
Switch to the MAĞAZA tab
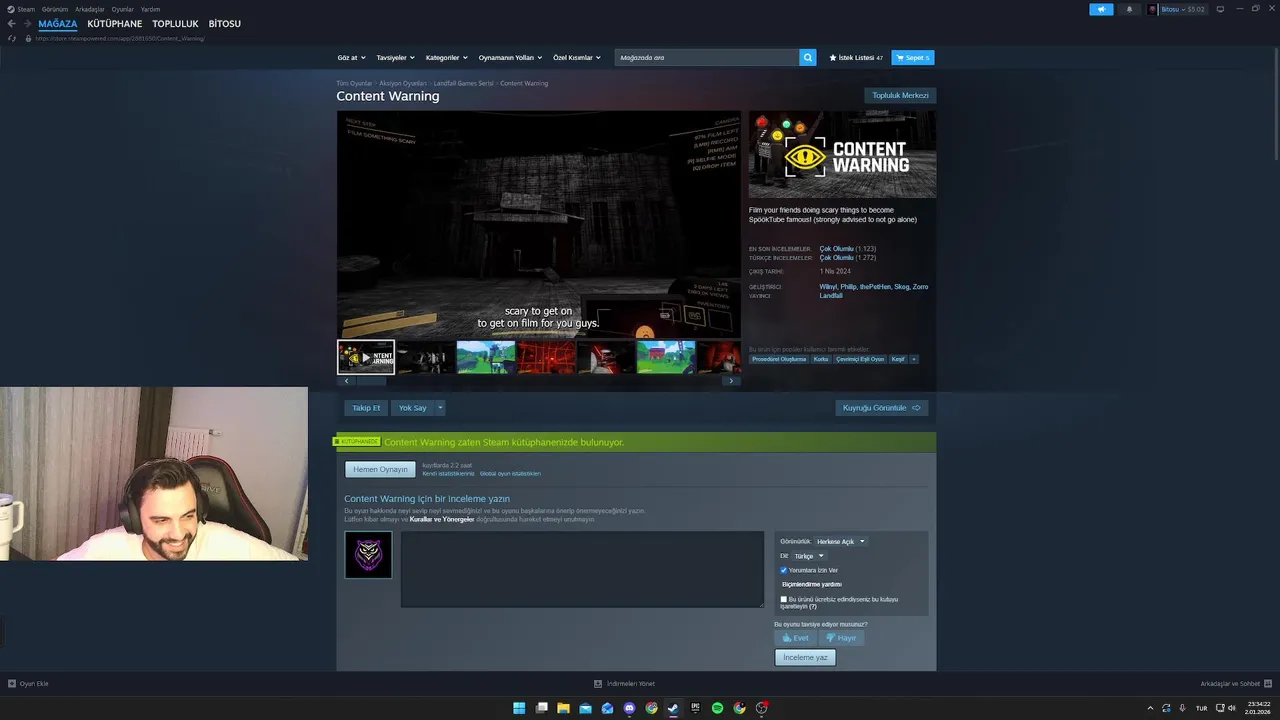(58, 24)
